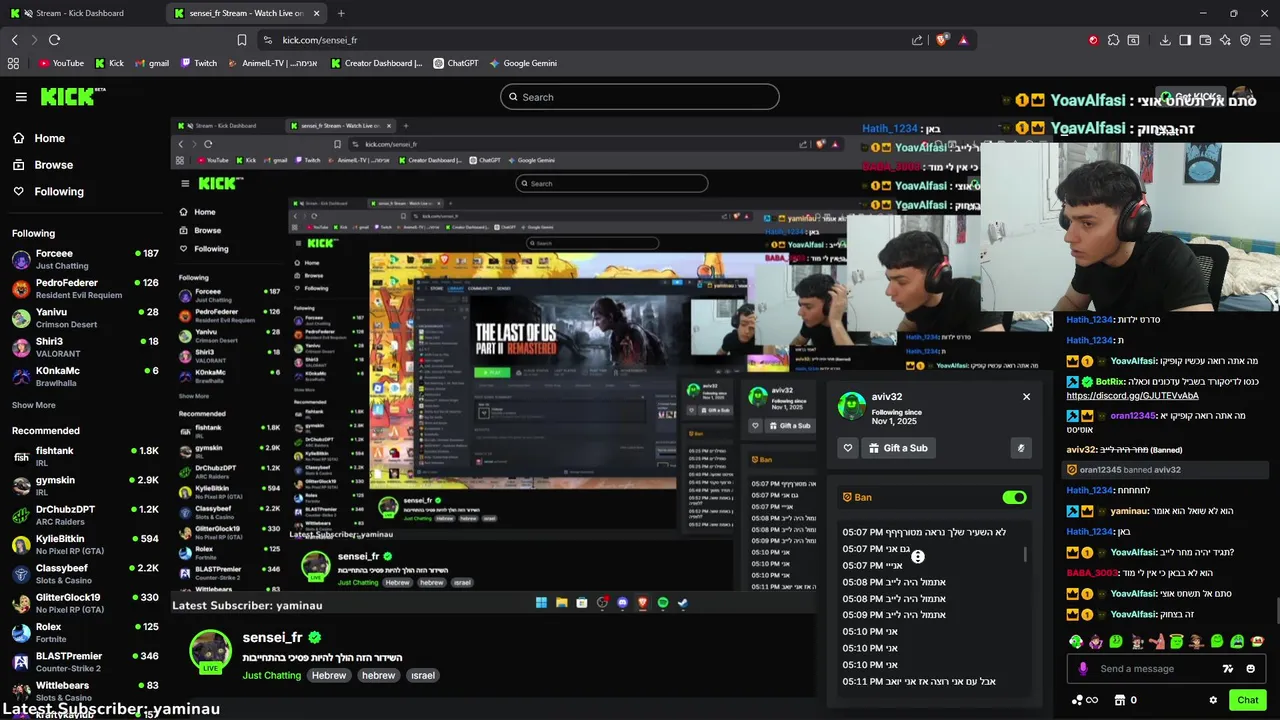Reload the page with the refresh icon

pyautogui.click(x=54, y=40)
